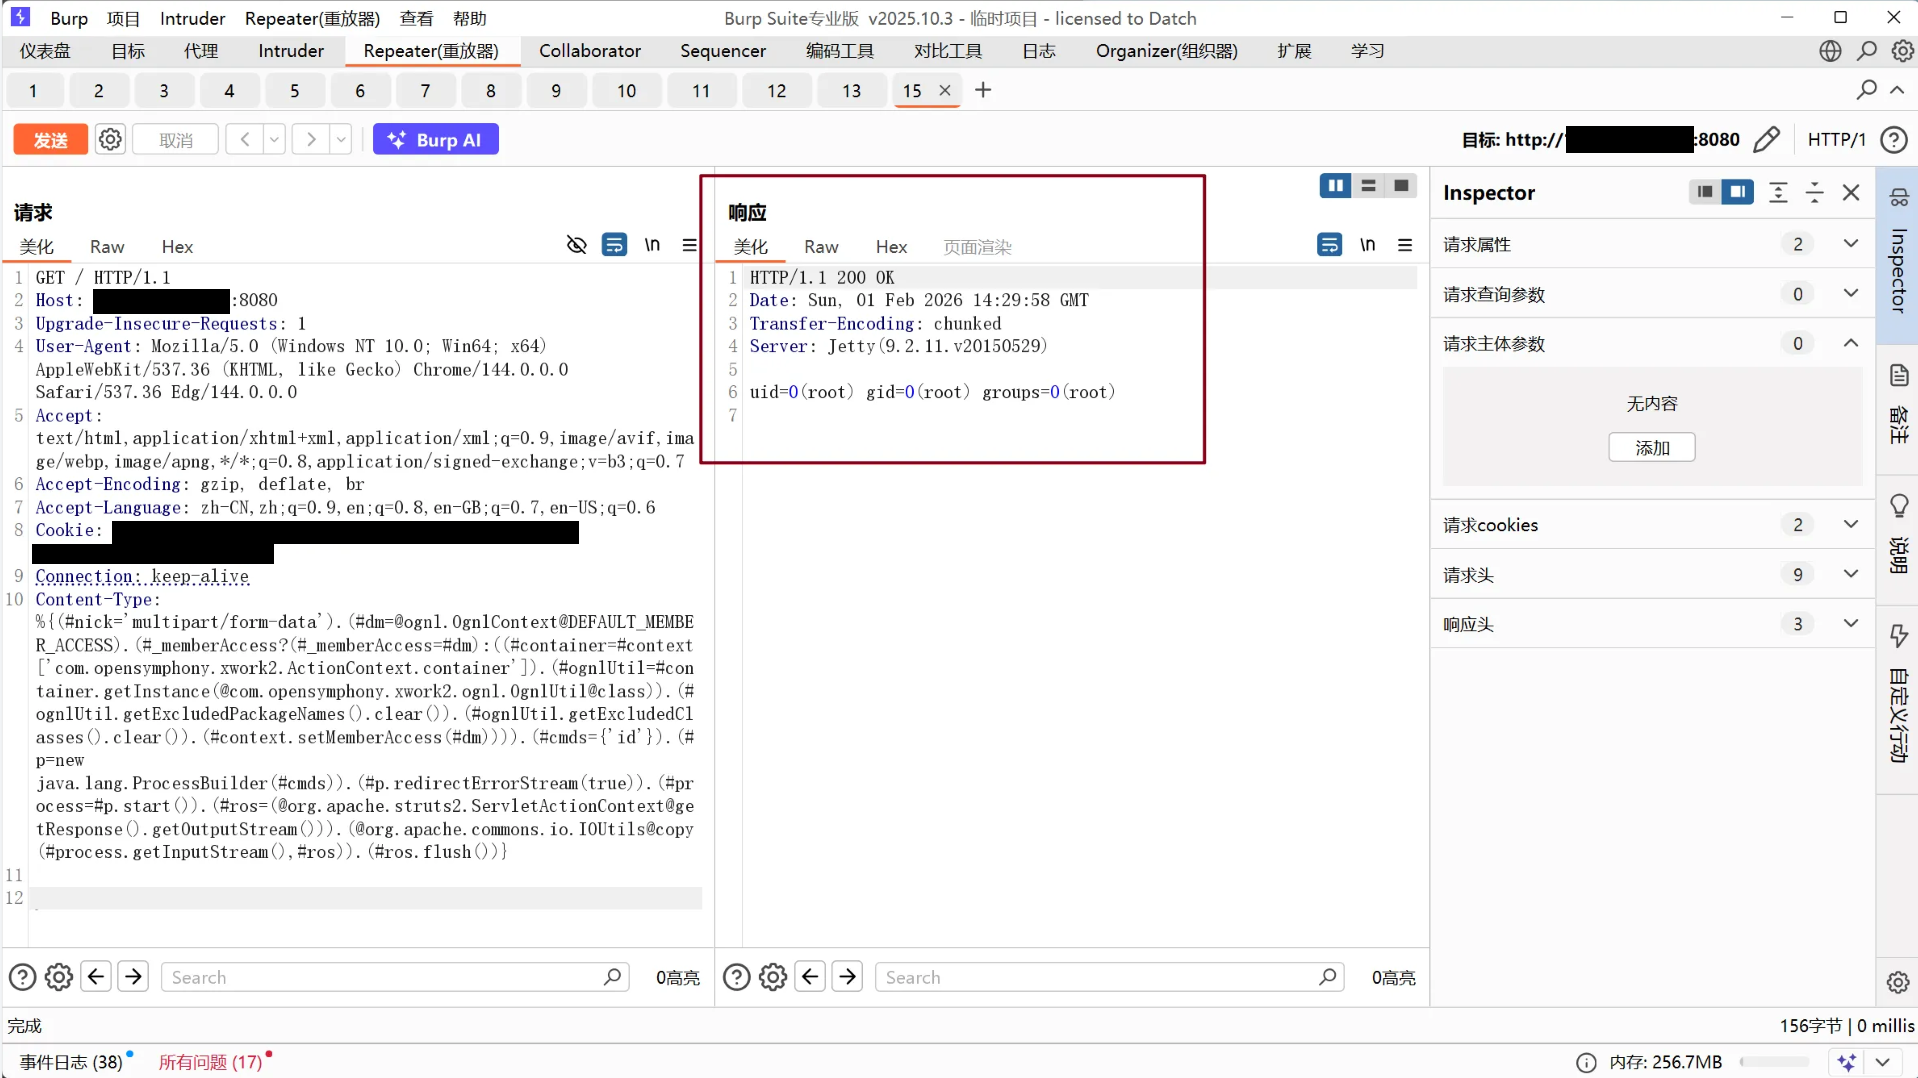Open the 查看 (View) menu
The image size is (1918, 1078).
[x=416, y=18]
